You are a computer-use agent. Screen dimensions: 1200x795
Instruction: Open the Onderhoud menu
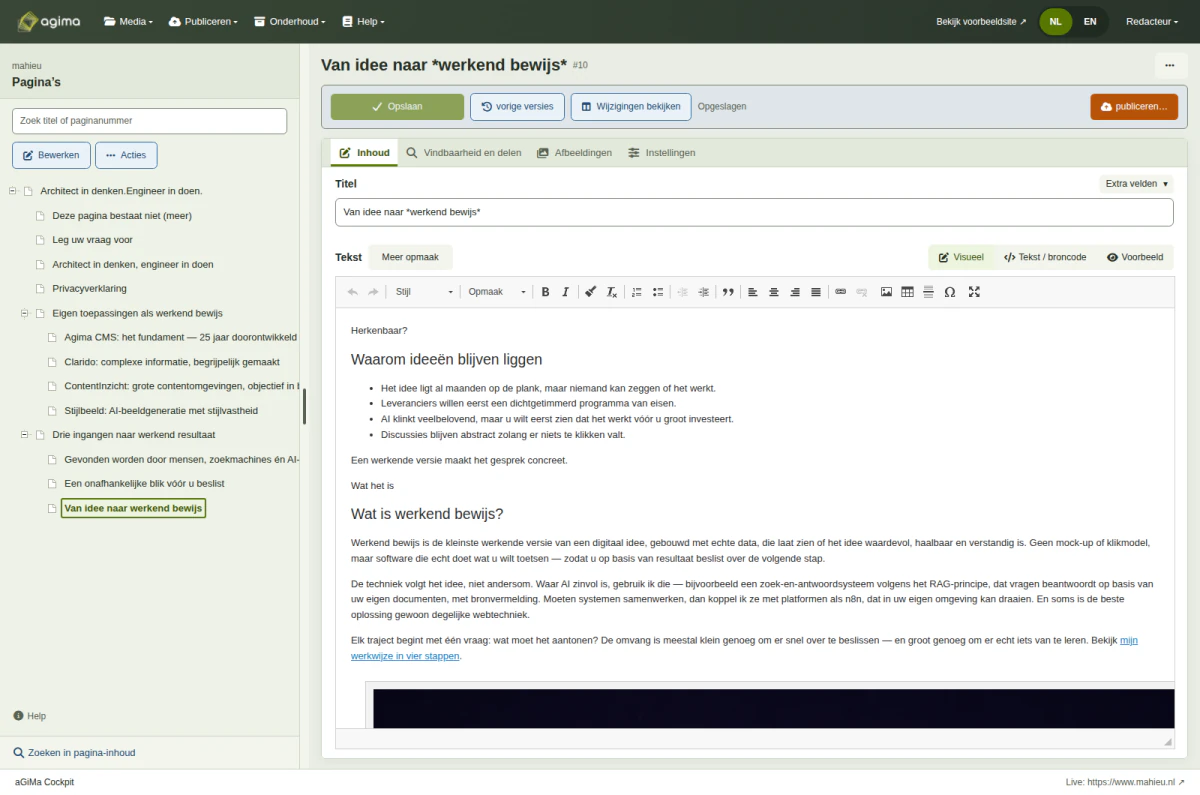292,21
